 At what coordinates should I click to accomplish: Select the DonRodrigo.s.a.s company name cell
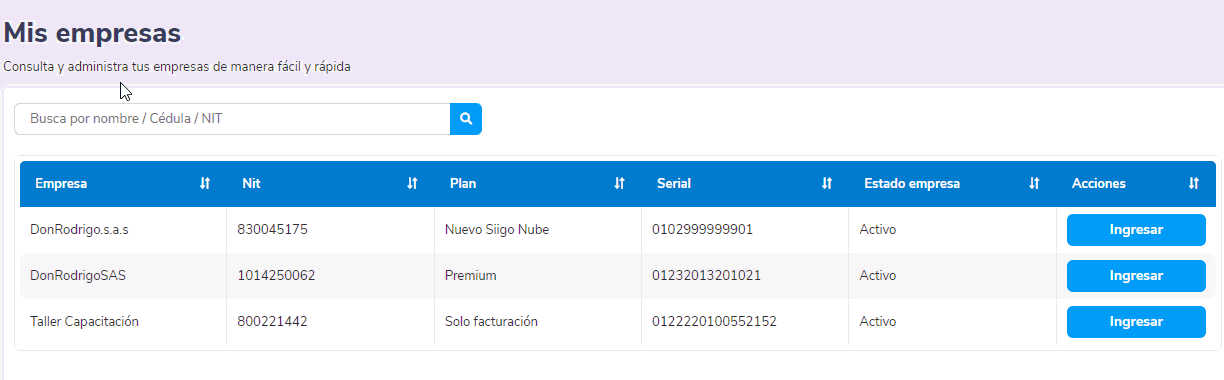tap(123, 230)
